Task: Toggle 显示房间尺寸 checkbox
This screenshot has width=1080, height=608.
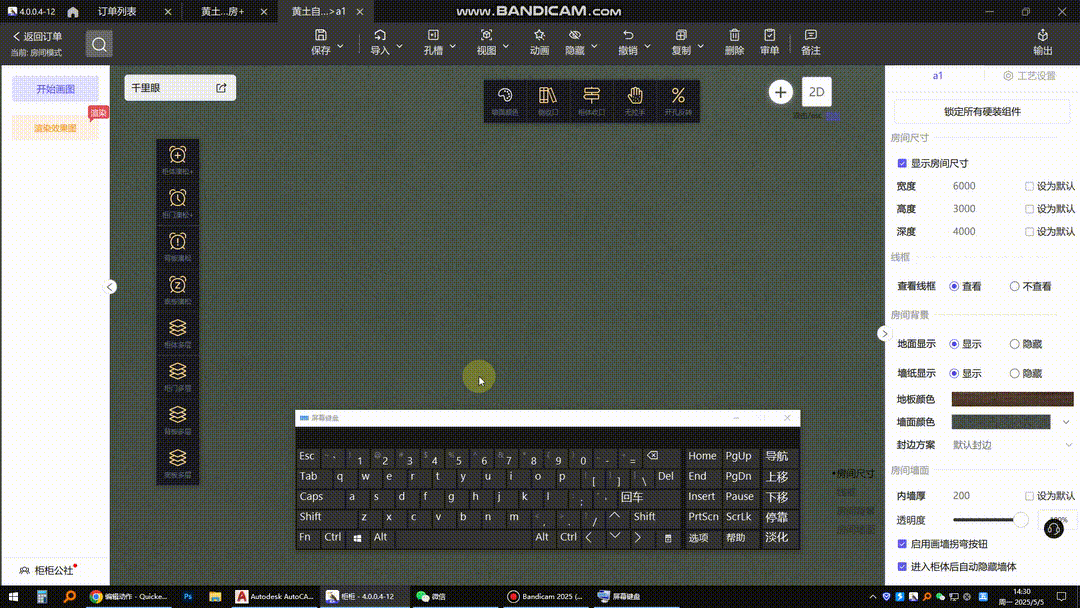Action: [x=902, y=163]
